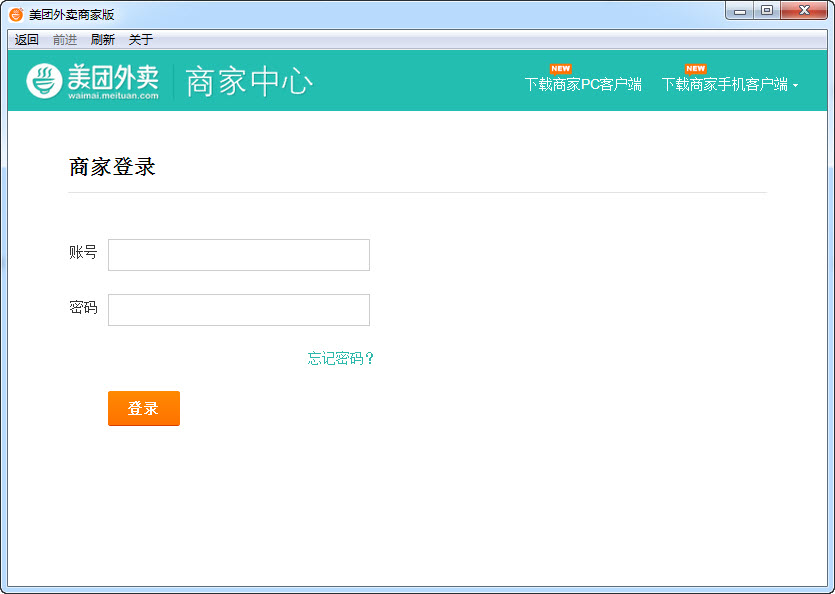This screenshot has height=594, width=835.
Task: Click the dropdown arrow next to 手机客户端
Action: [x=795, y=85]
